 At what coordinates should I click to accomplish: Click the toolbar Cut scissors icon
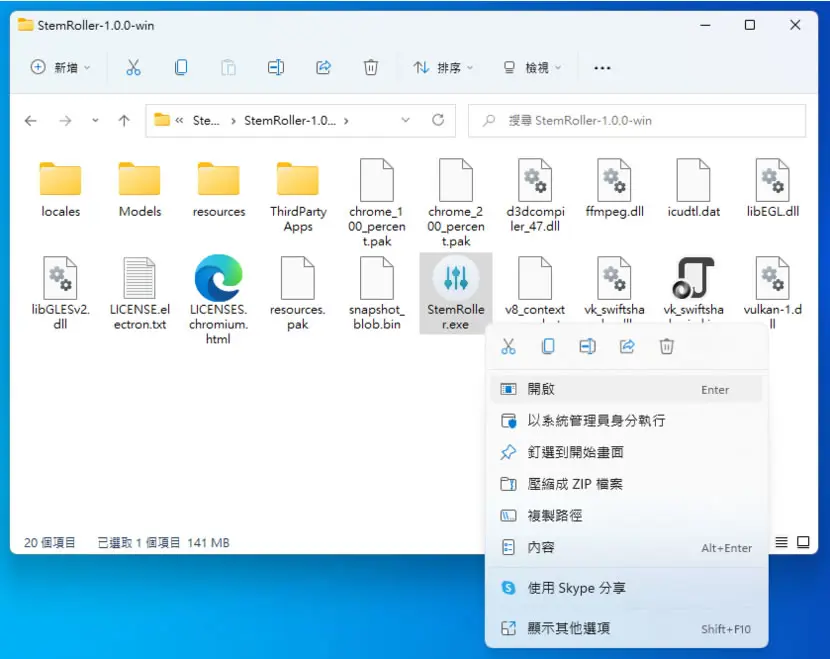(133, 68)
